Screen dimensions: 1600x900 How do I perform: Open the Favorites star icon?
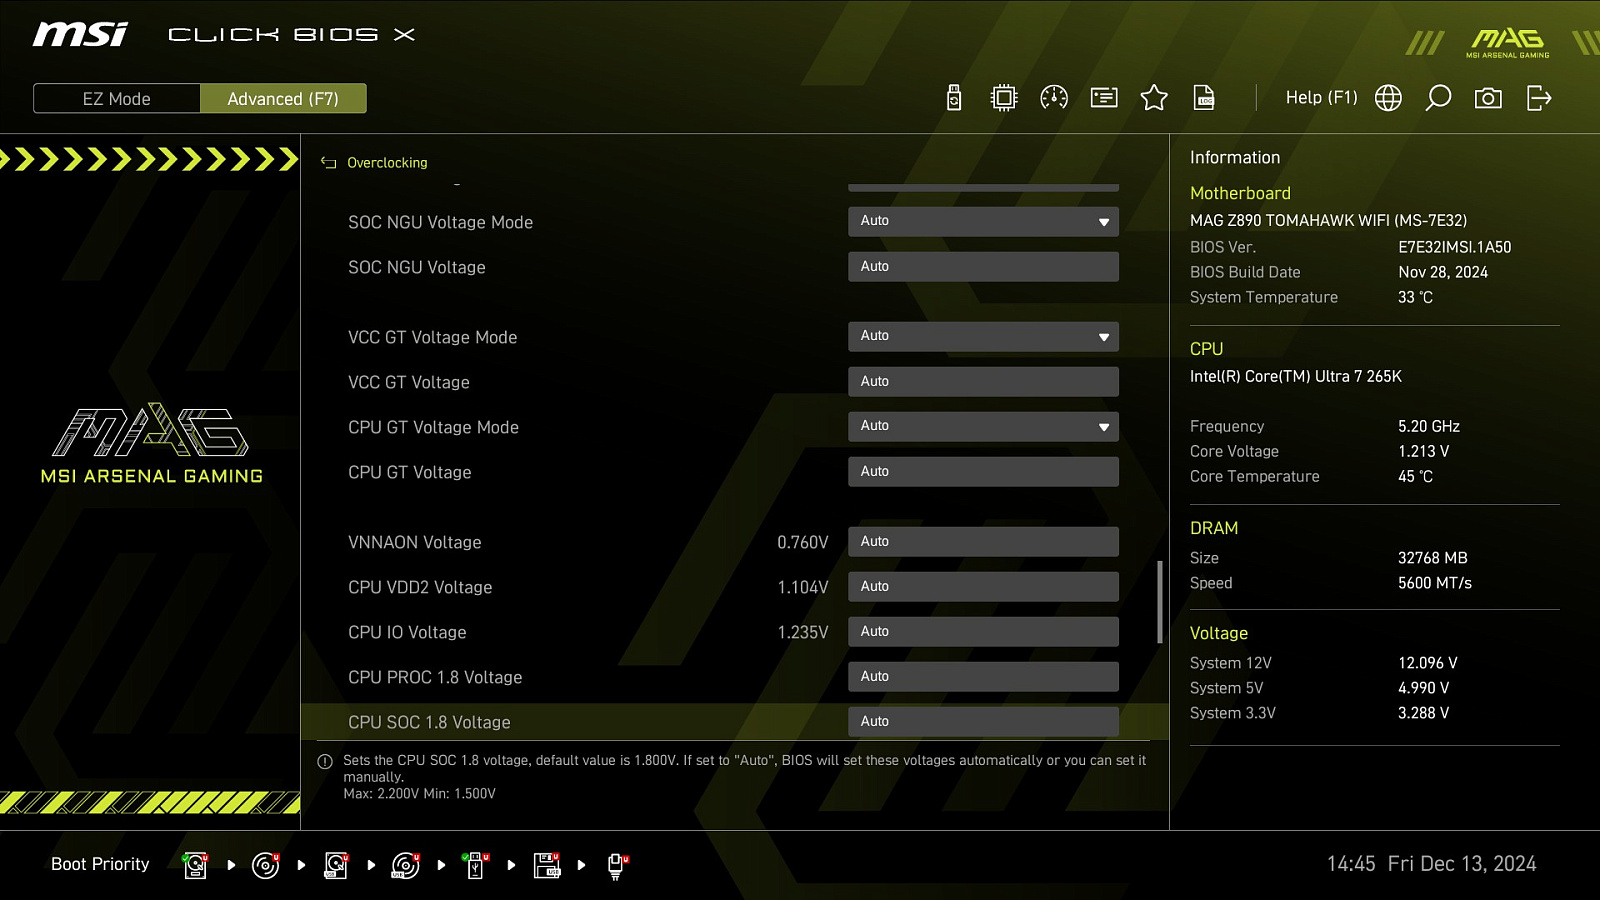[1154, 98]
